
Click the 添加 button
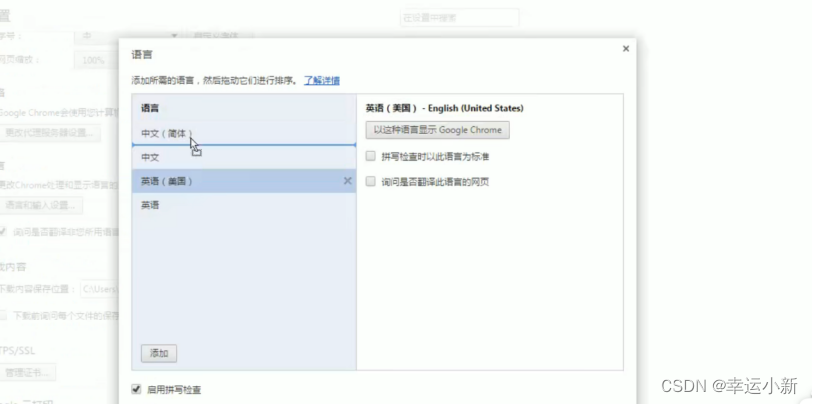pos(159,353)
